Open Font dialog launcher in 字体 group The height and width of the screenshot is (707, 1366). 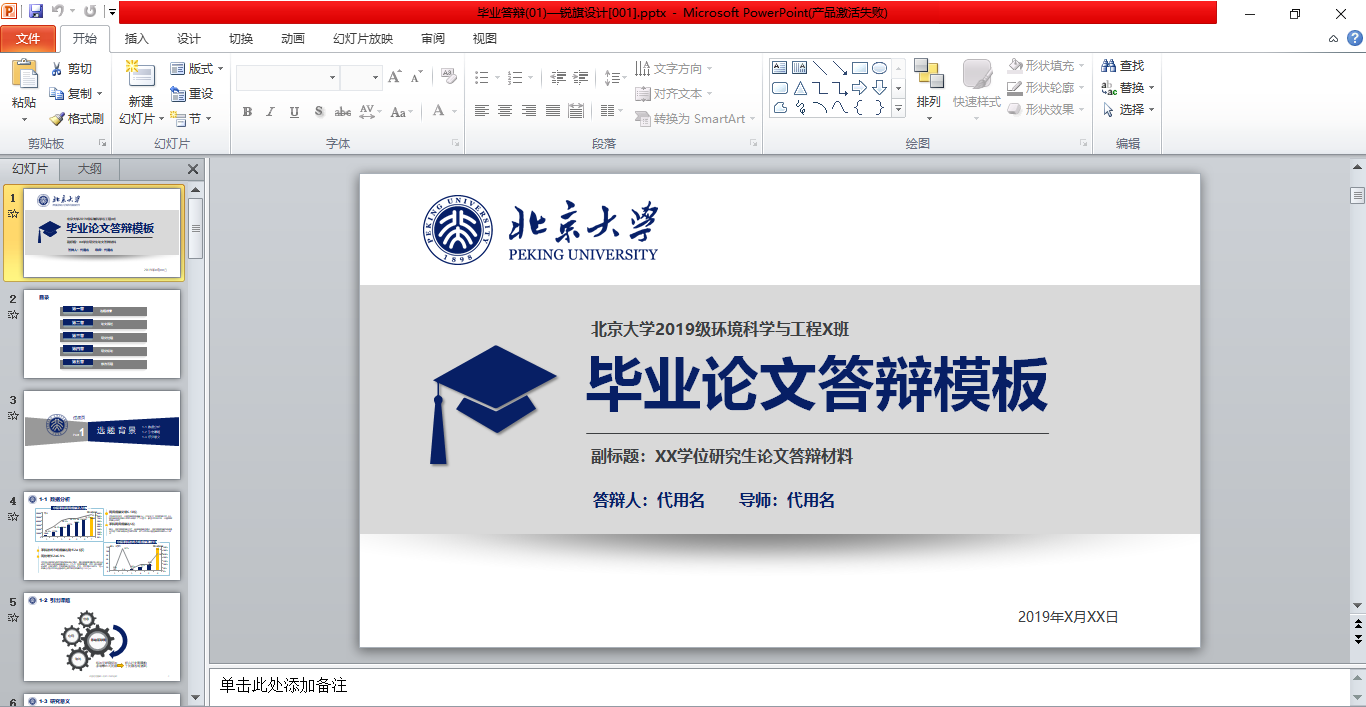[455, 143]
